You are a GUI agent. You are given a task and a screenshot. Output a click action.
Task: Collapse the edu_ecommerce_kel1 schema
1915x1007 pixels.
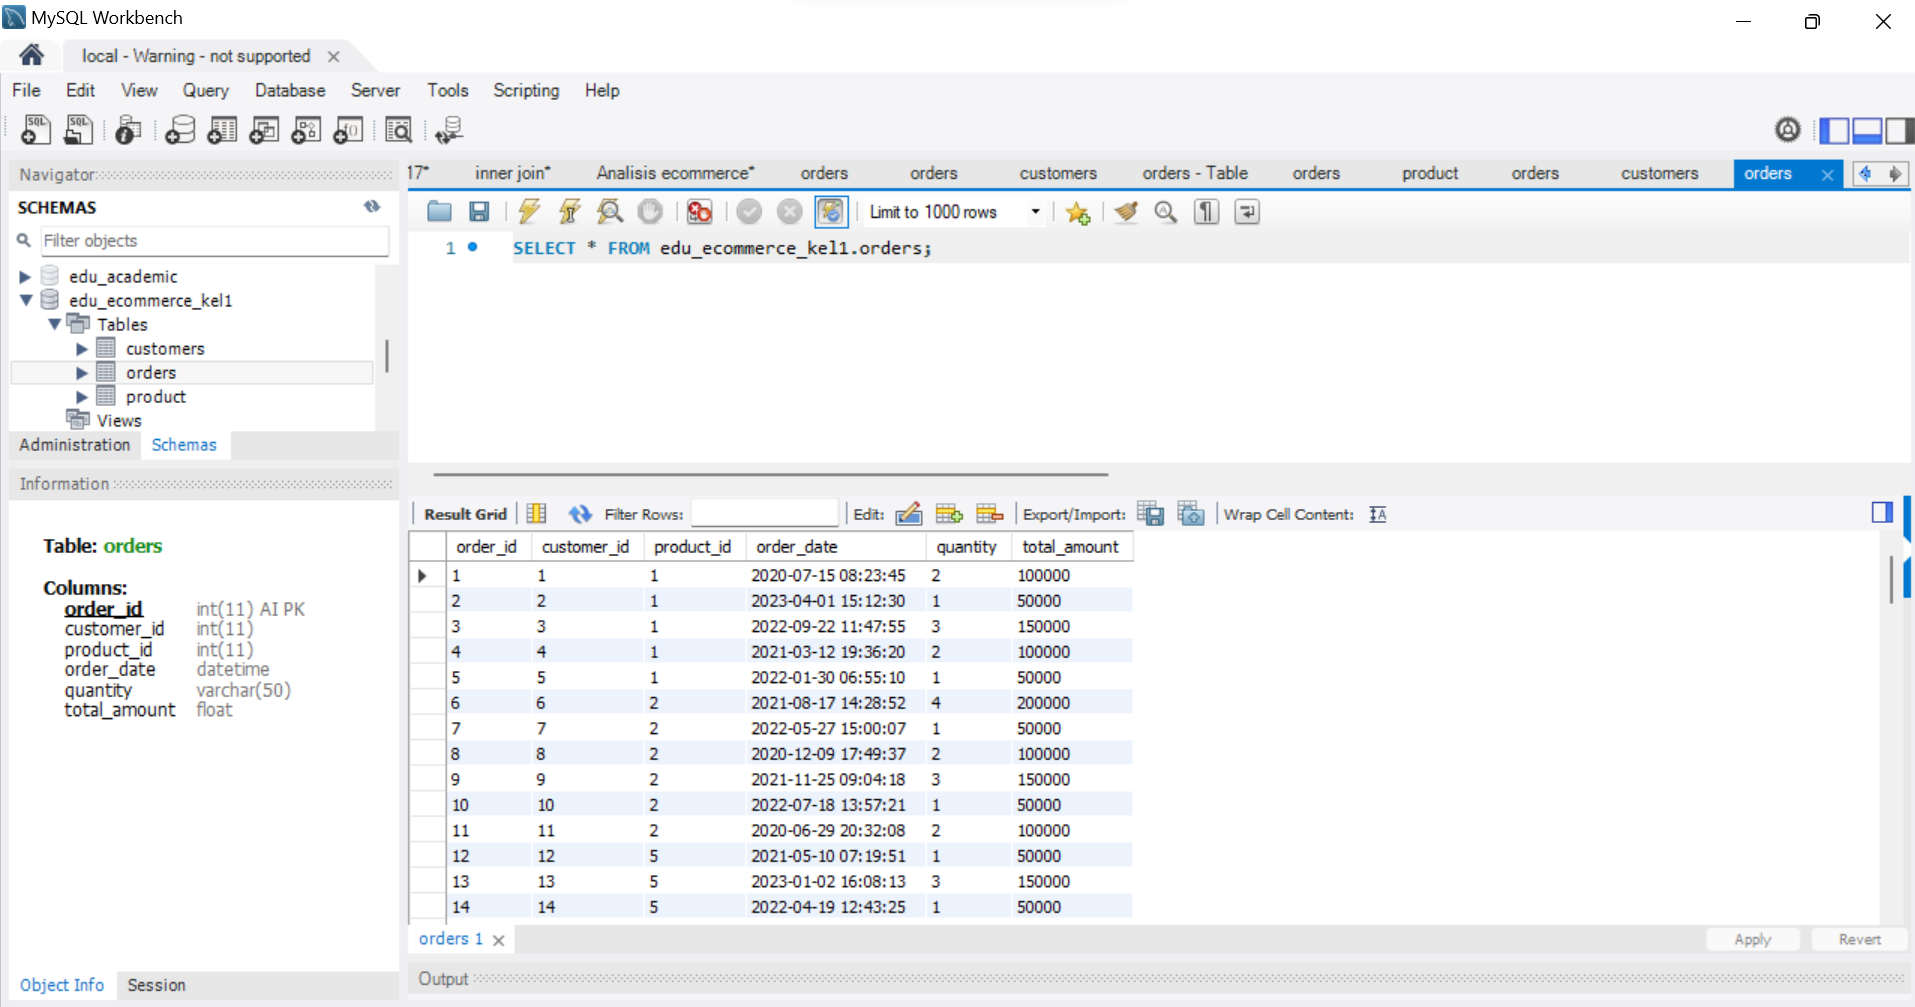26,300
